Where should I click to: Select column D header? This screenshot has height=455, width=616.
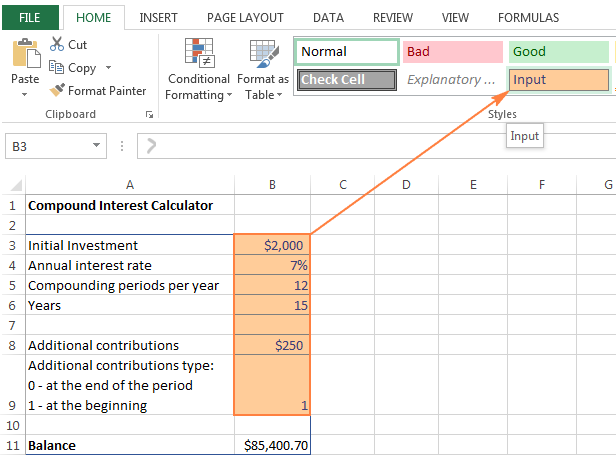coord(407,184)
